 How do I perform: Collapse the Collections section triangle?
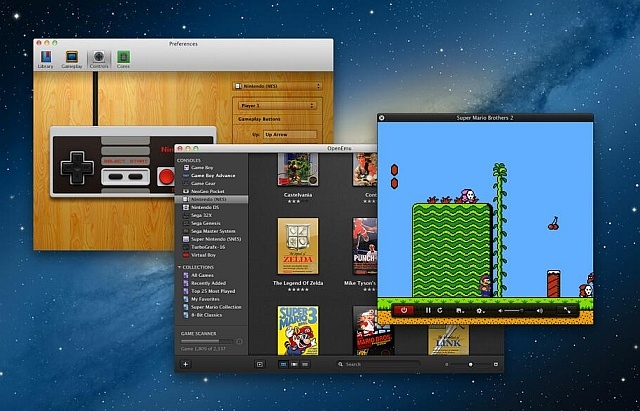click(179, 267)
